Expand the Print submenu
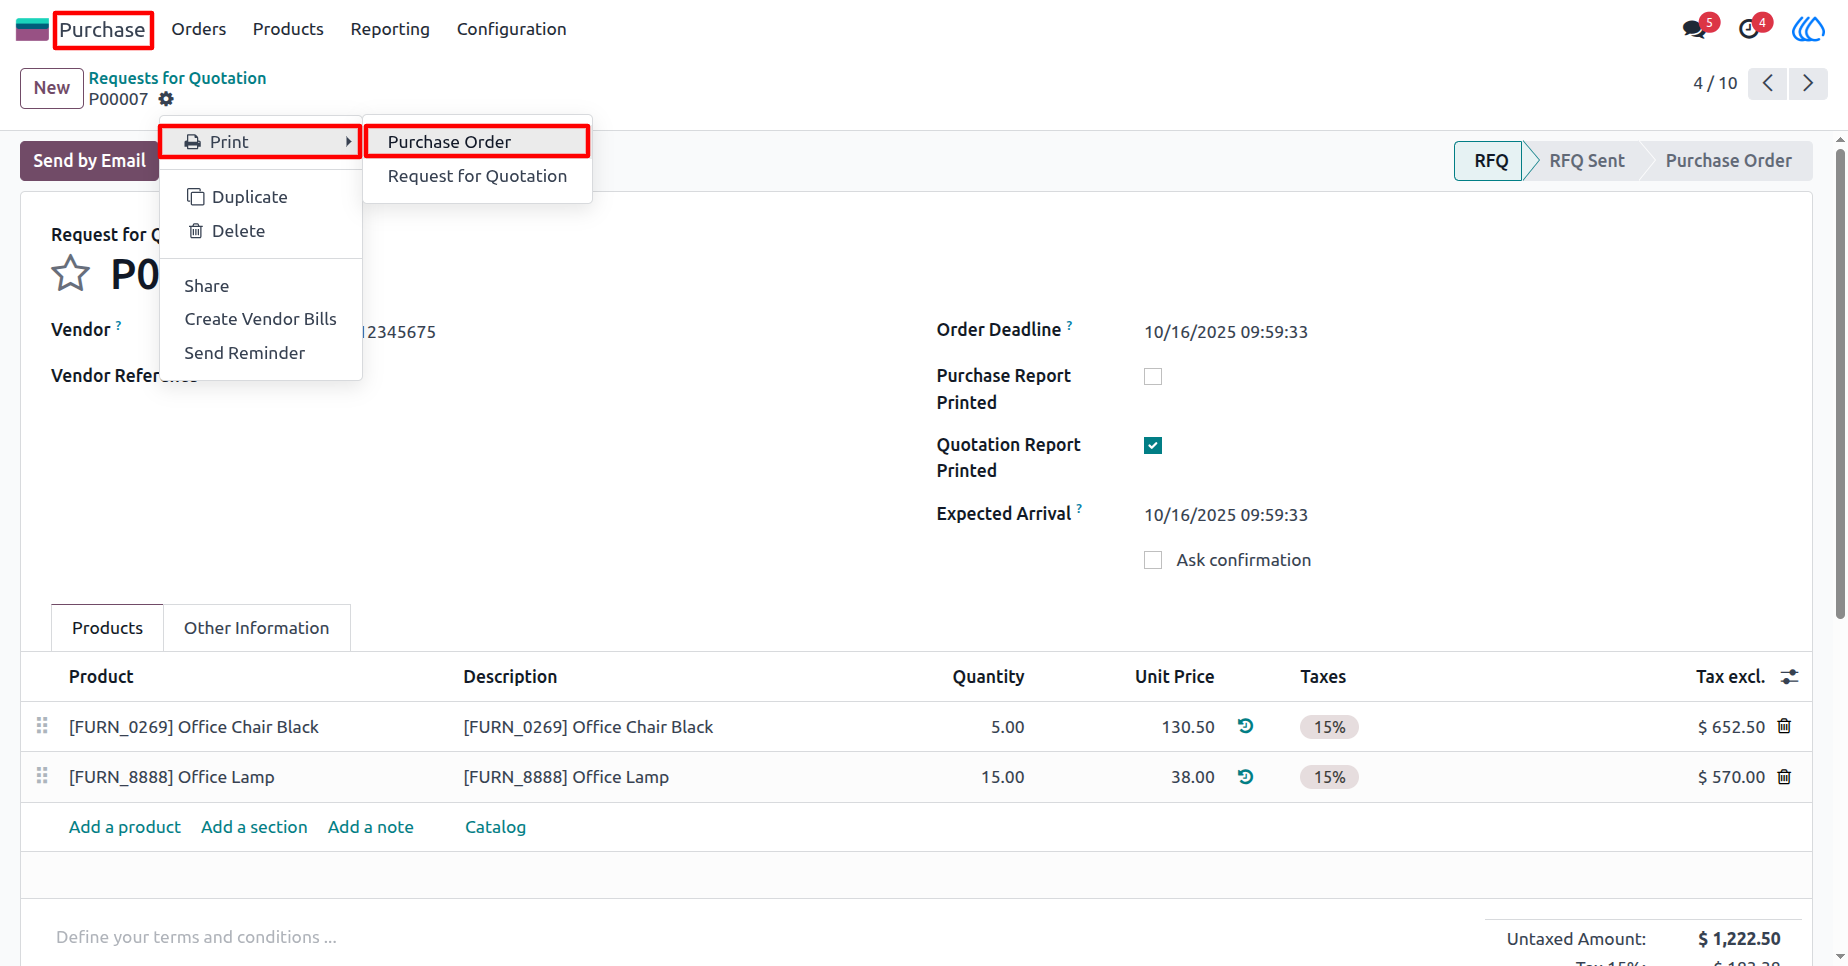This screenshot has height=966, width=1848. tap(260, 142)
